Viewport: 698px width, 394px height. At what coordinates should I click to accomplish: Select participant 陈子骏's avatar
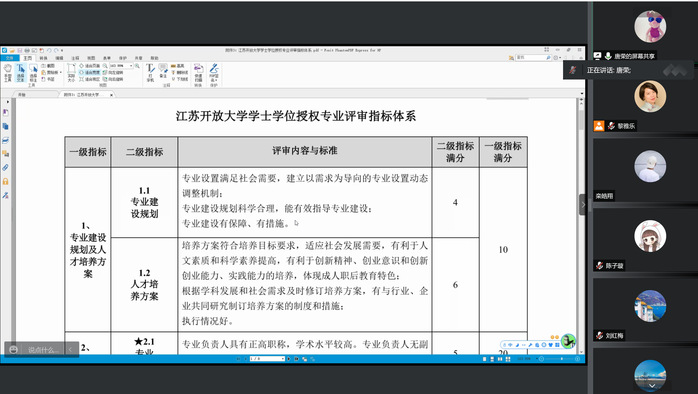point(650,236)
